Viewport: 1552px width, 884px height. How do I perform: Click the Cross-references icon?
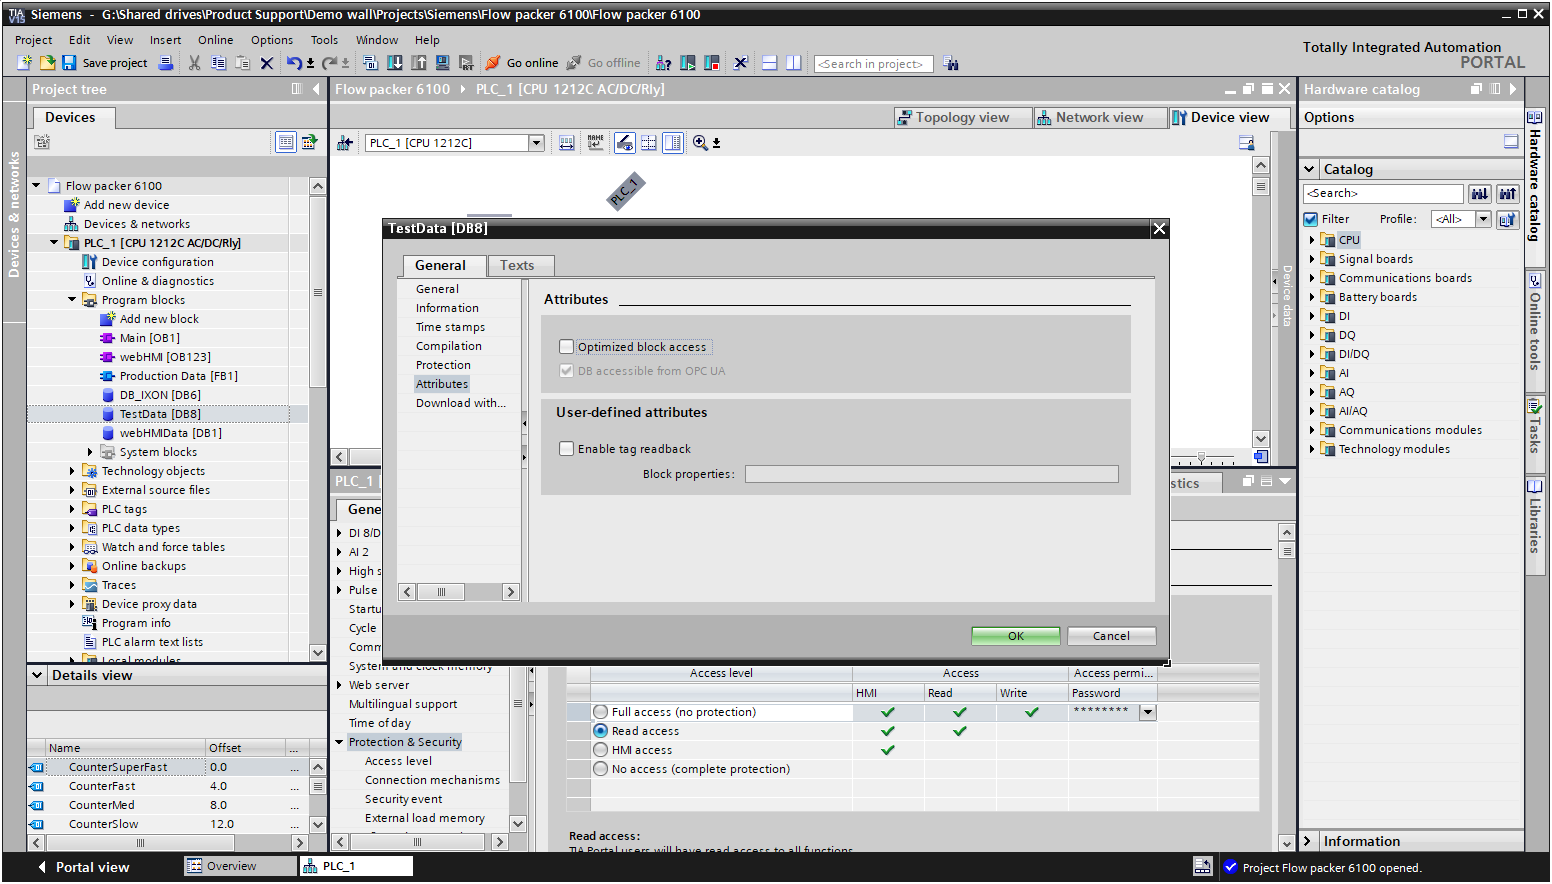pyautogui.click(x=741, y=63)
